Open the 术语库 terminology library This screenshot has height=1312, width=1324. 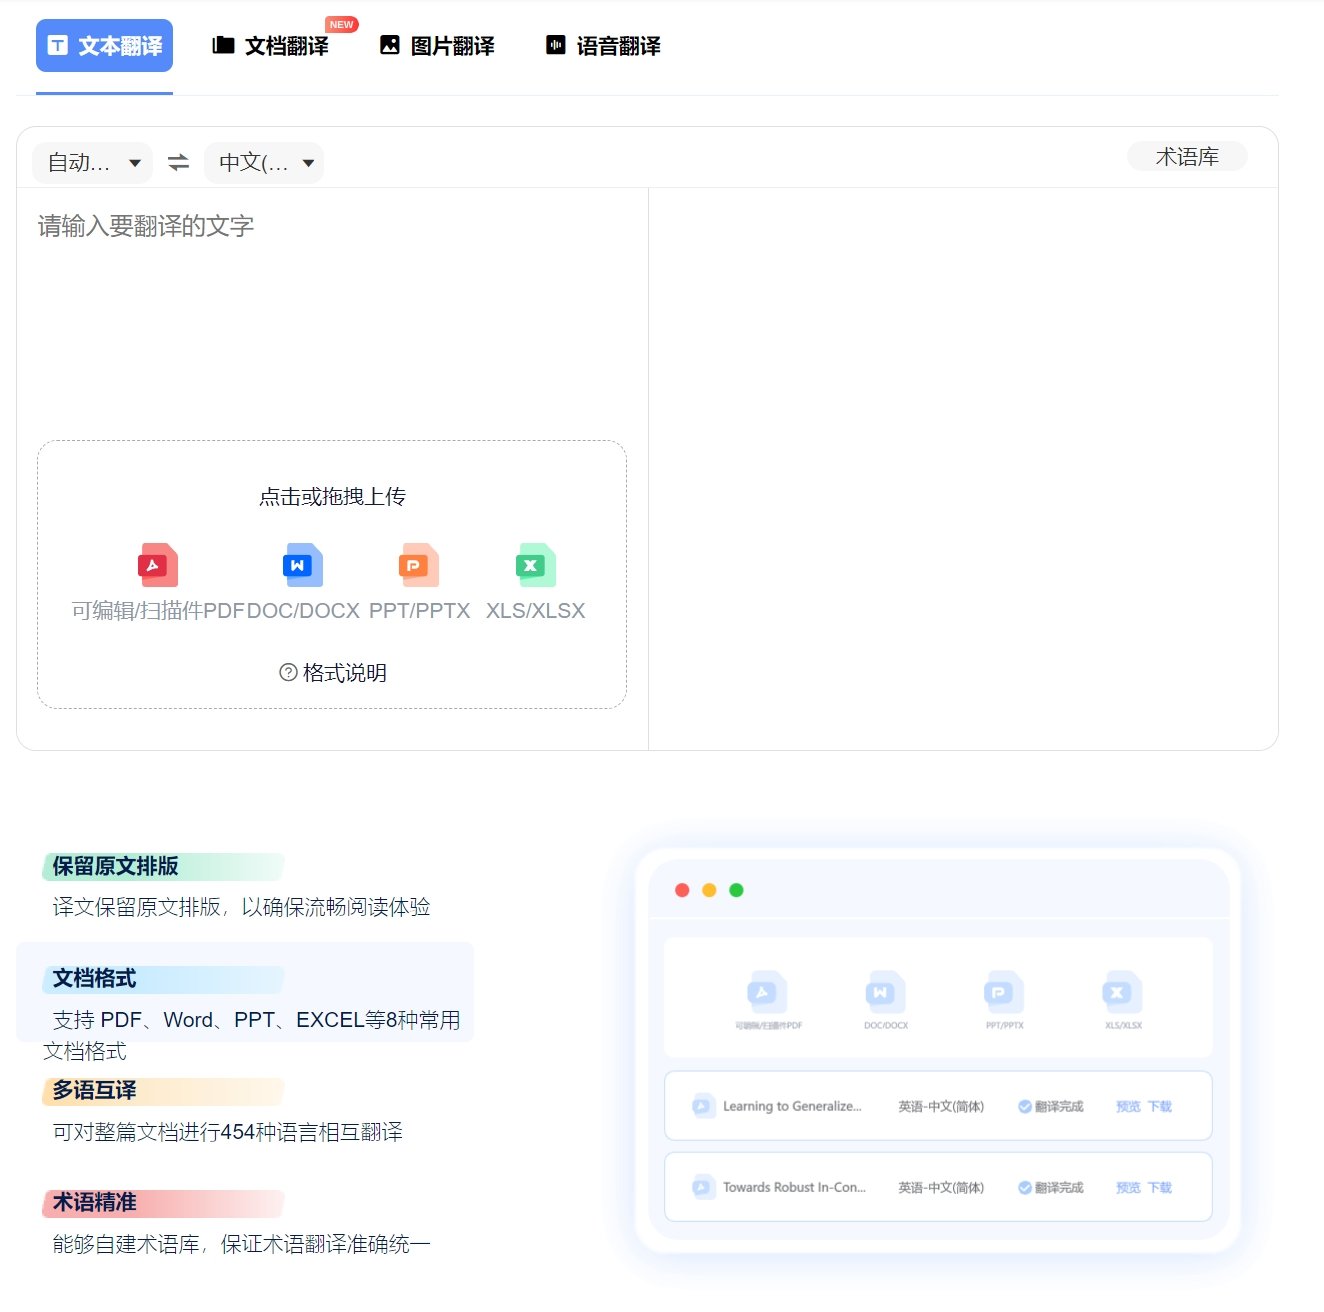(1187, 156)
